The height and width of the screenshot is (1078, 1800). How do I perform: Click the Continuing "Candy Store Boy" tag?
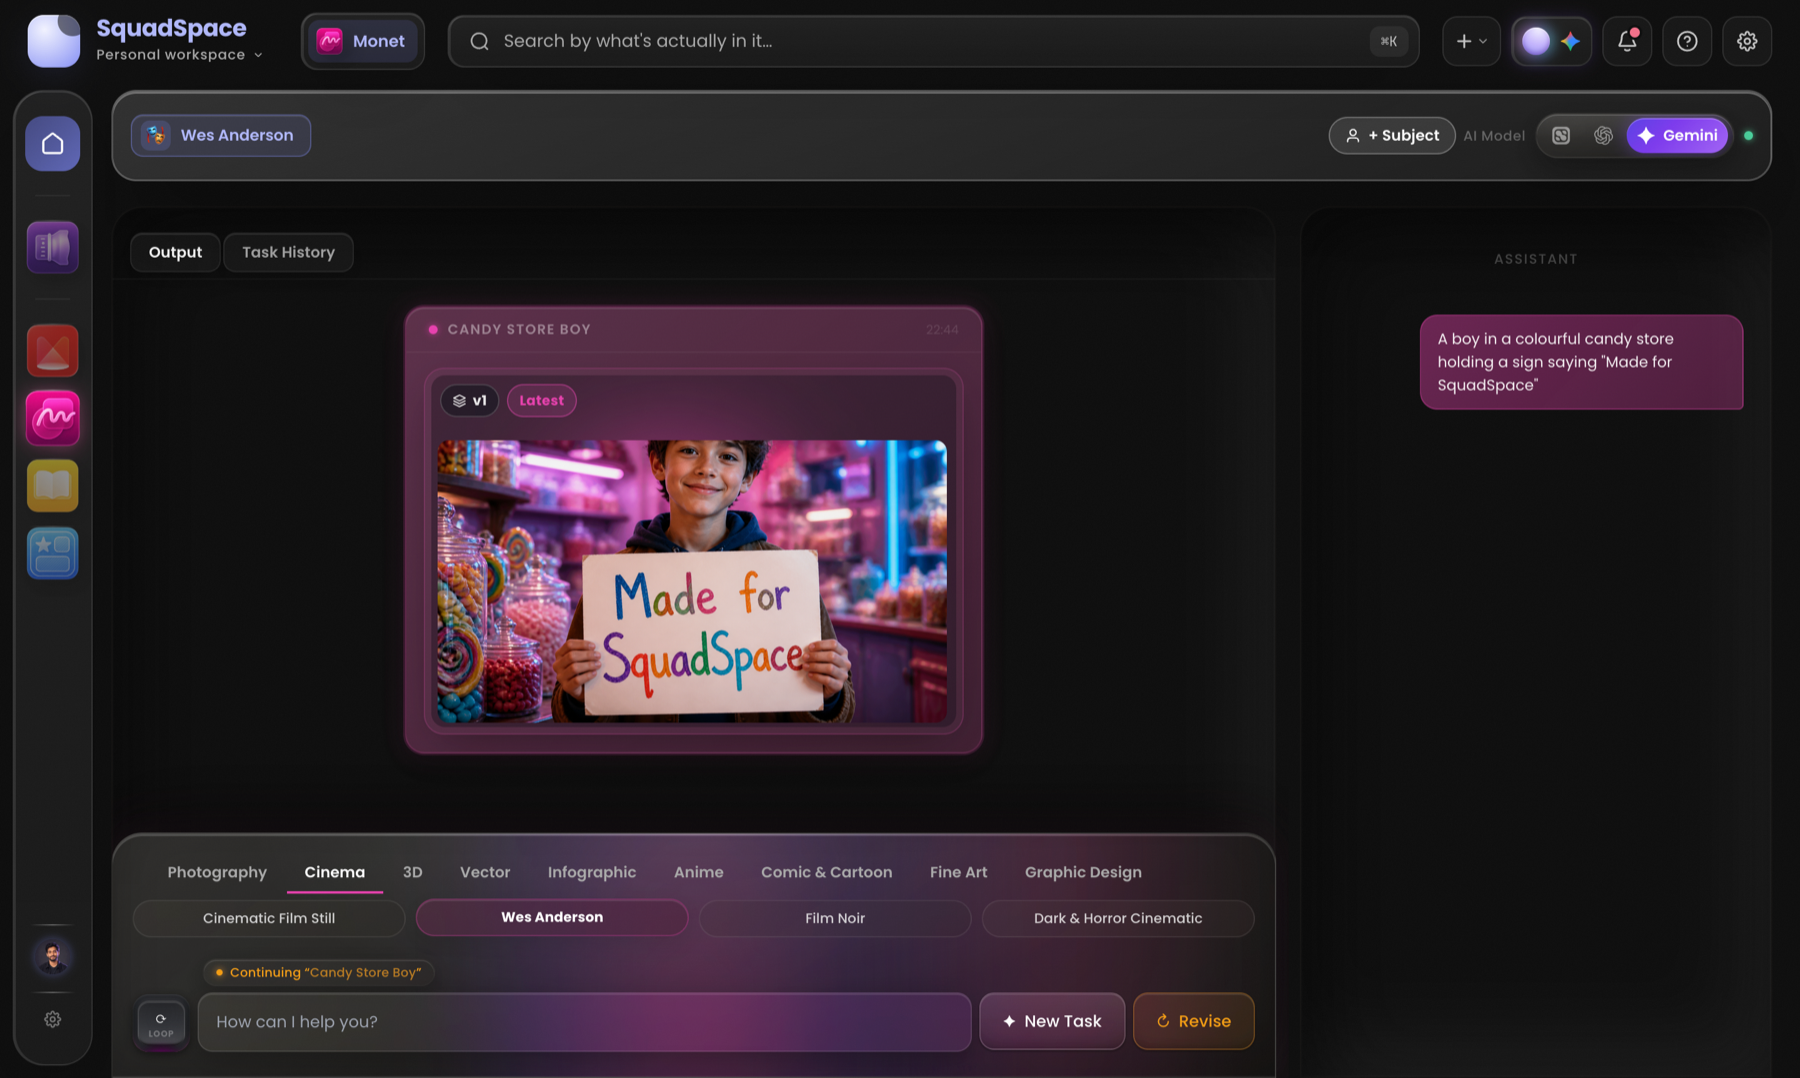point(318,972)
